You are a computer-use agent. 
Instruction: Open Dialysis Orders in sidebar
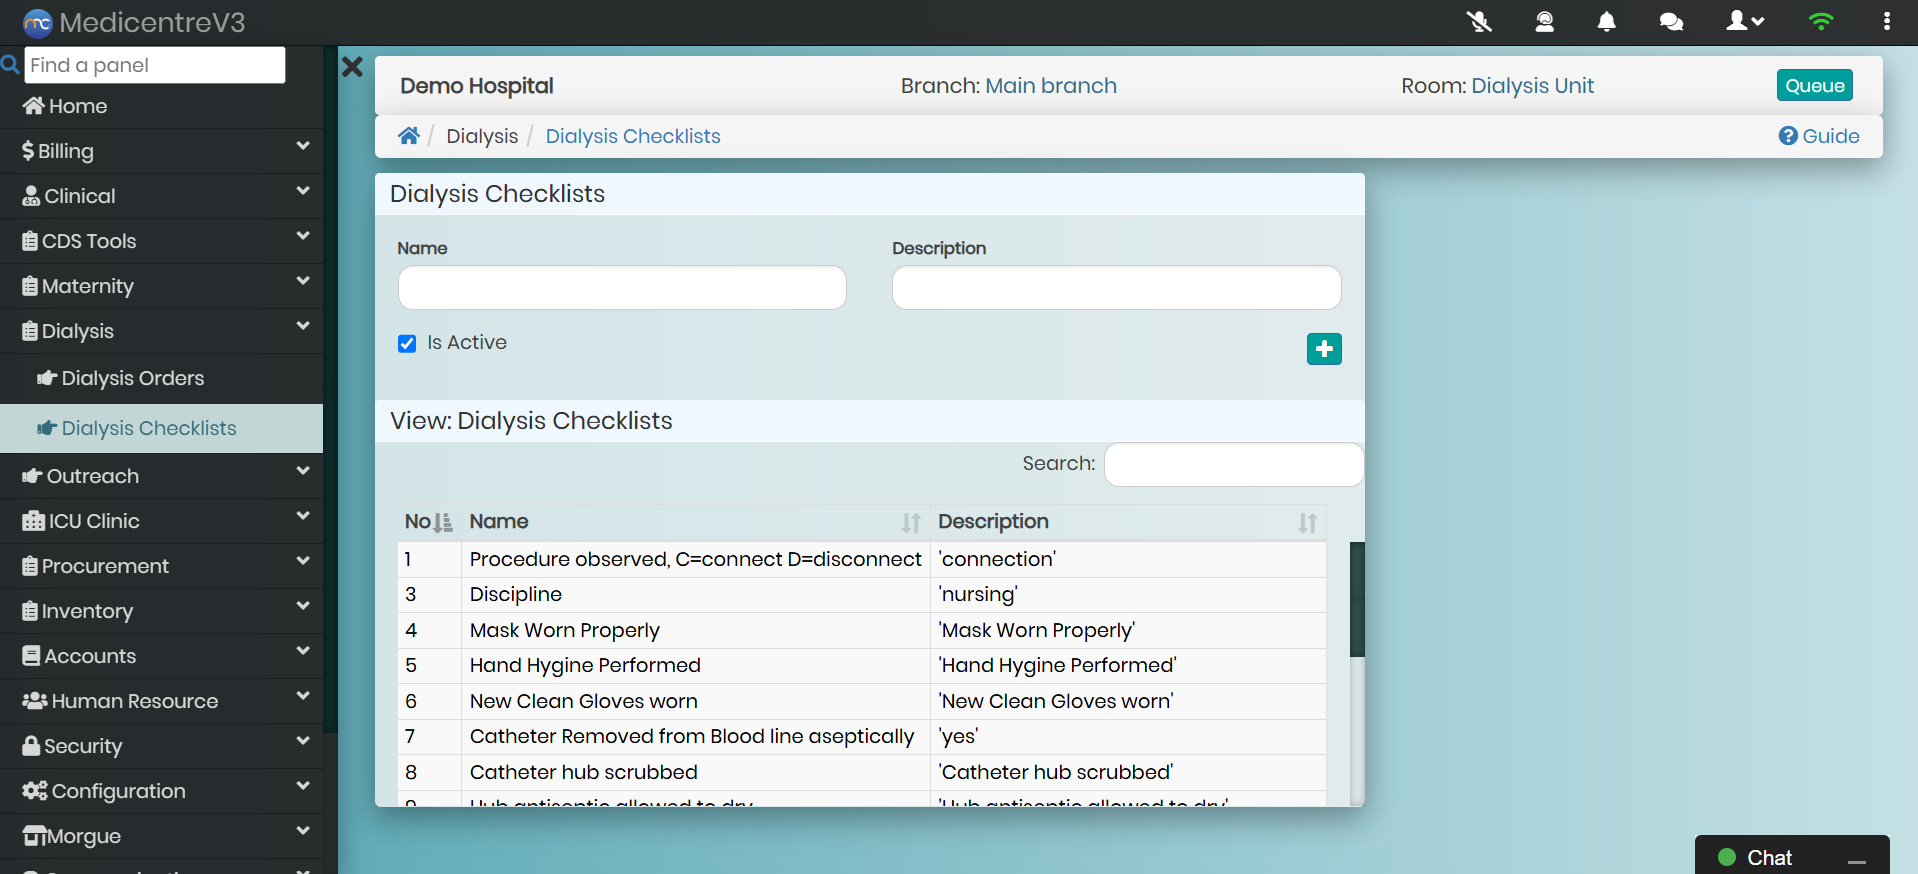132,378
